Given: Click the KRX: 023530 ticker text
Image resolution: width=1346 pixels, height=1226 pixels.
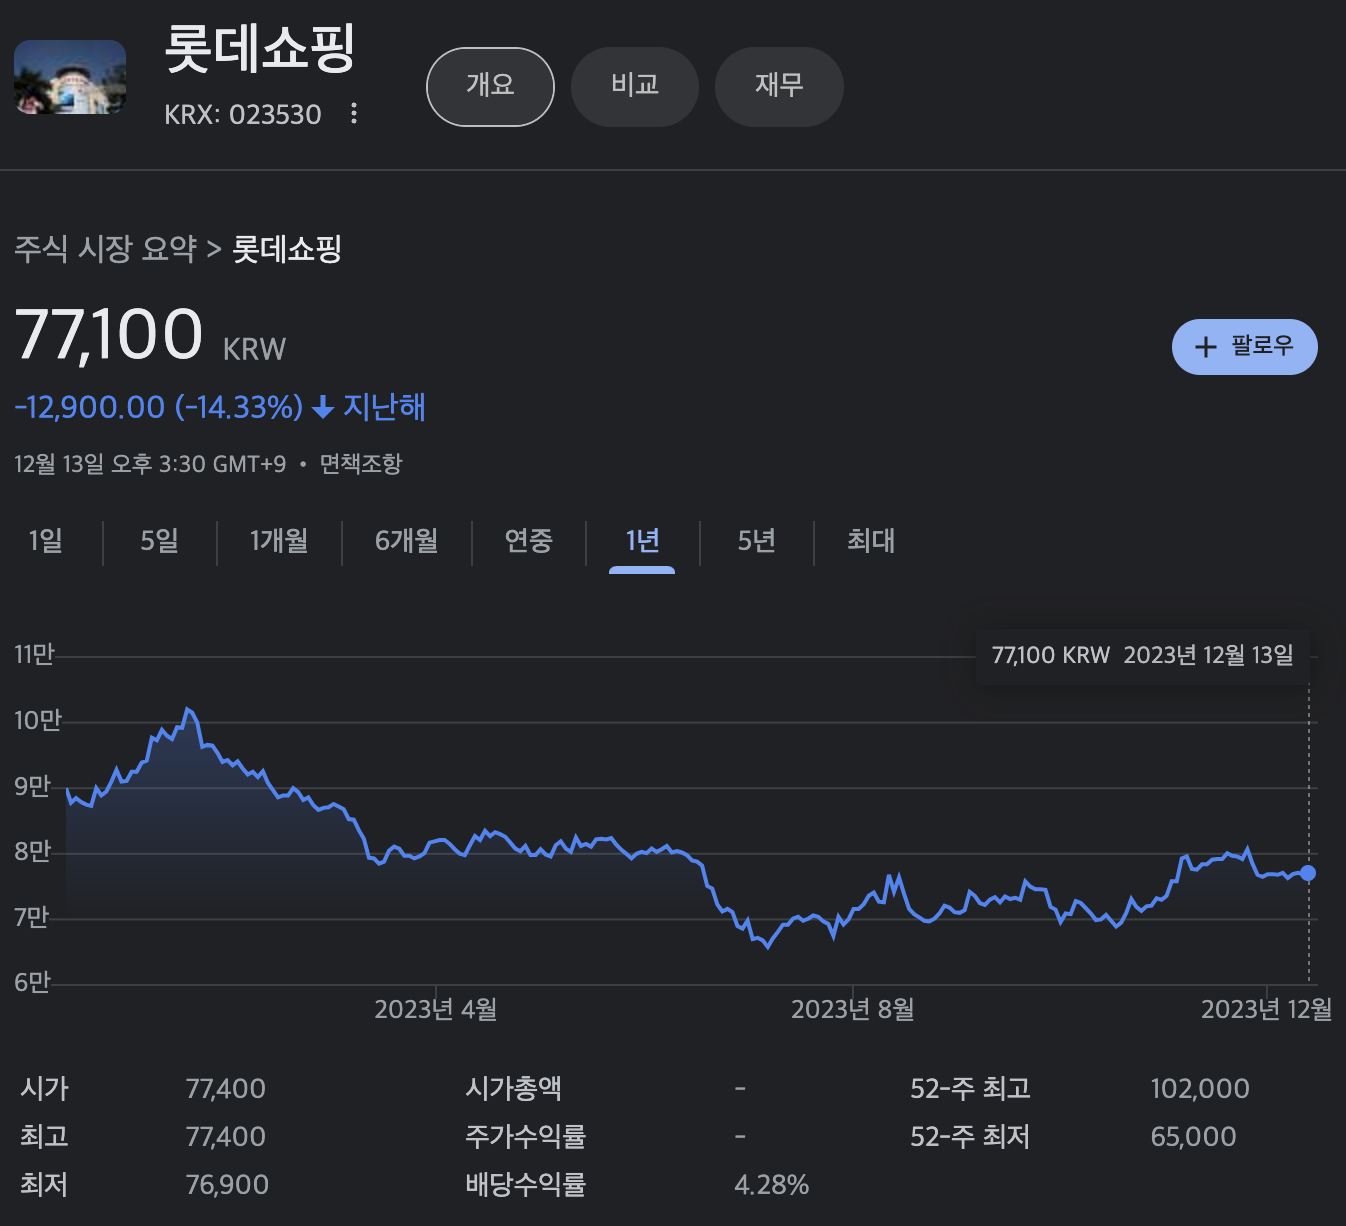Looking at the screenshot, I should [x=243, y=115].
